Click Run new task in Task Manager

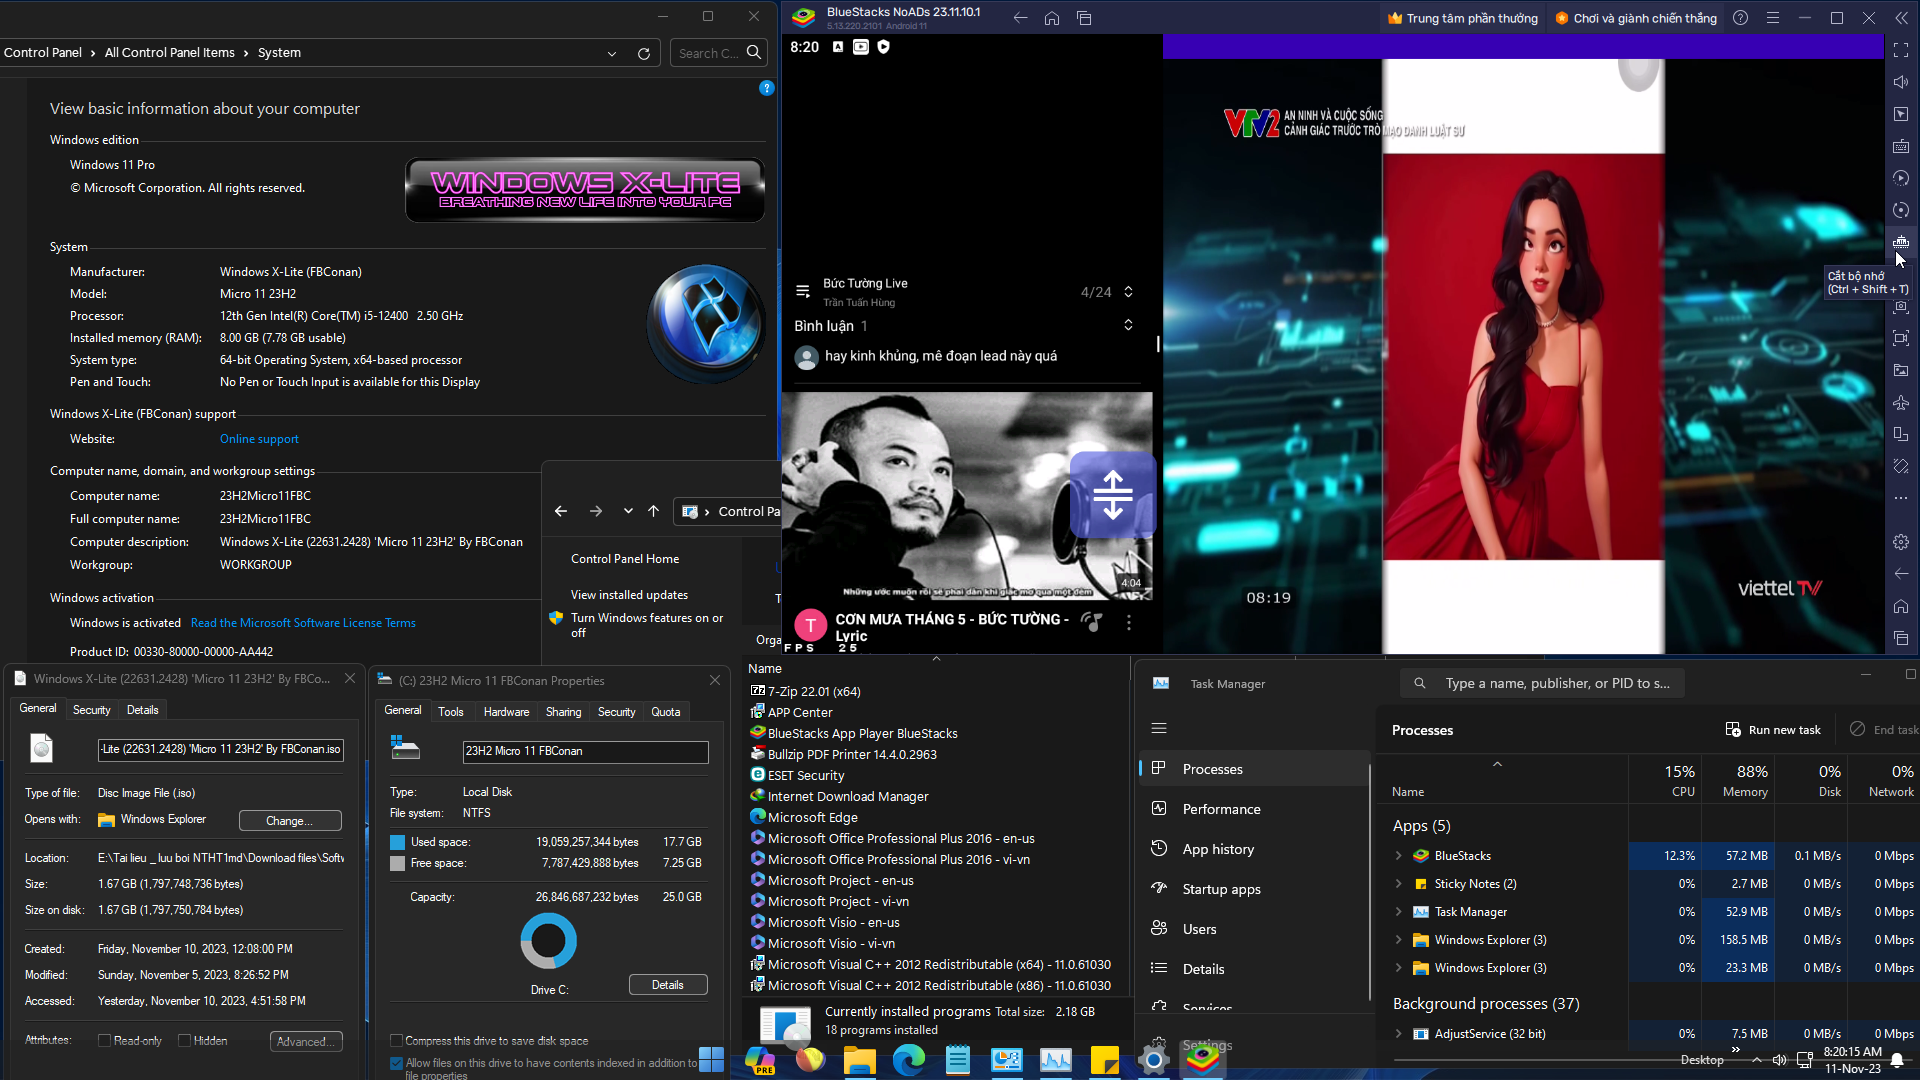1773,730
